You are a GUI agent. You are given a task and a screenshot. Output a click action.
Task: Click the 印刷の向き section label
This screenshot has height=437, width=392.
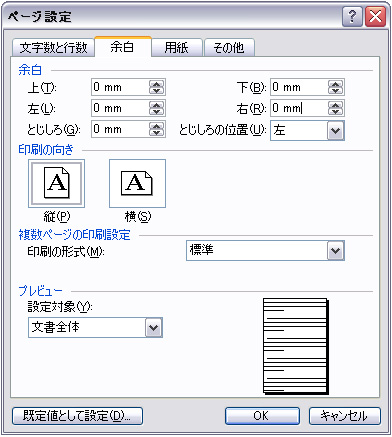[46, 150]
